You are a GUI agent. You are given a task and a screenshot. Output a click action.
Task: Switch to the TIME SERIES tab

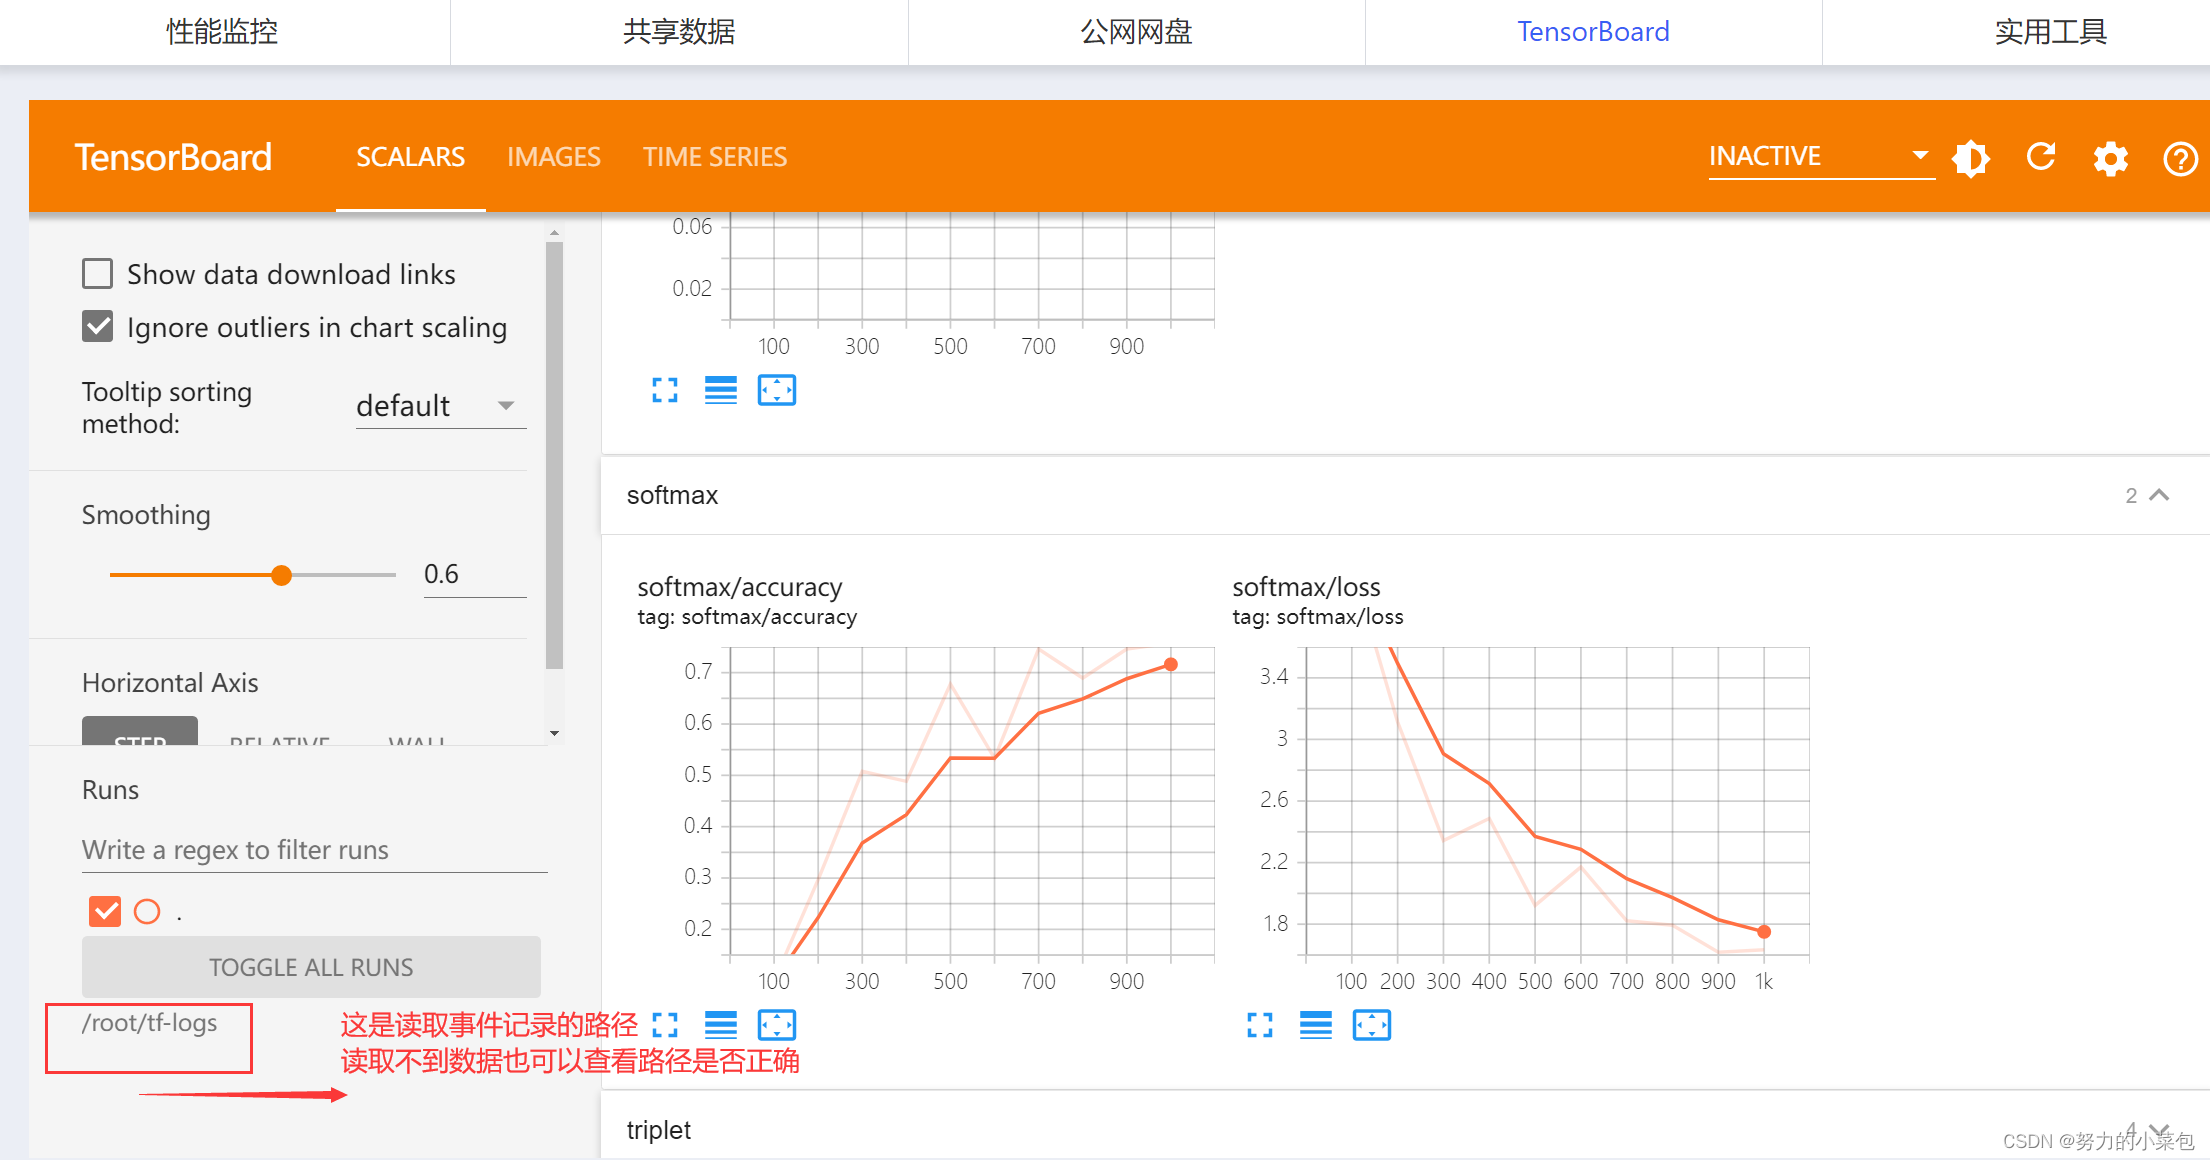coord(718,156)
